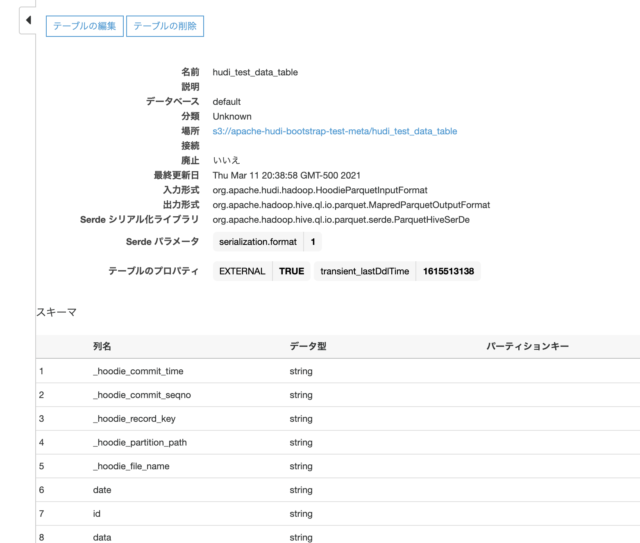Click the EXTERNAL table property key
Image resolution: width=640 pixels, height=543 pixels.
(x=242, y=271)
